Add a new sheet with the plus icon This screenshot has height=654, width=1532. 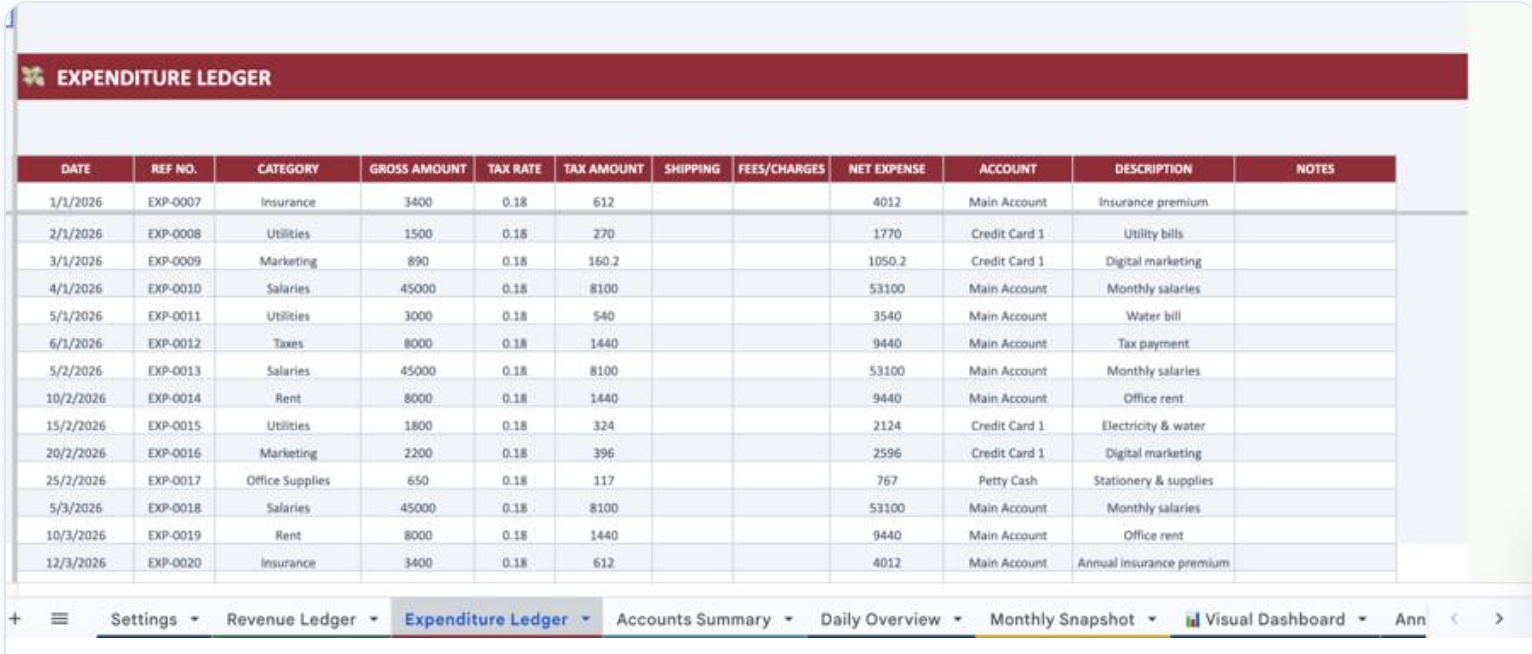click(x=15, y=619)
